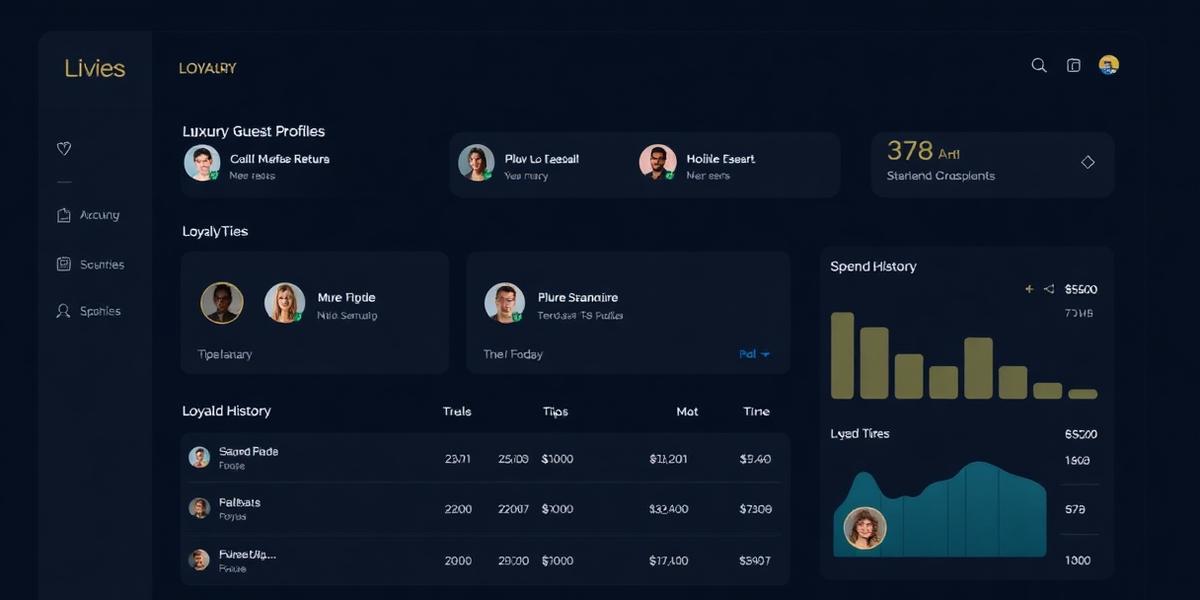Open Caill Mefise Return's avatar
1200x600 pixels.
click(202, 163)
